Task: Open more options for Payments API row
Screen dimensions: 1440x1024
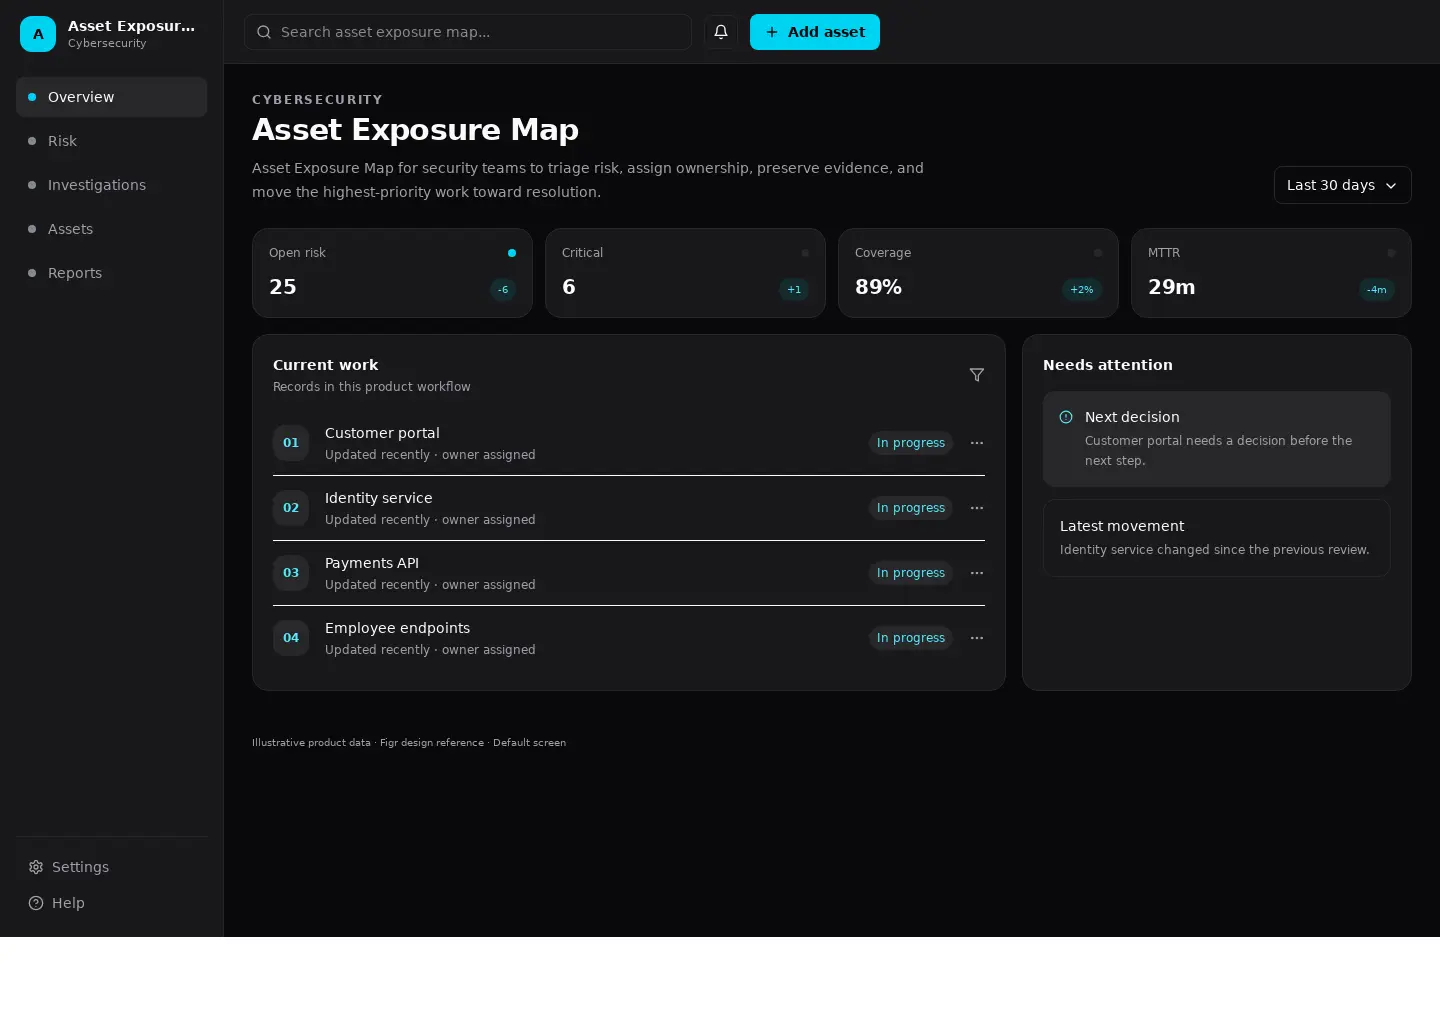Action: pos(977,573)
